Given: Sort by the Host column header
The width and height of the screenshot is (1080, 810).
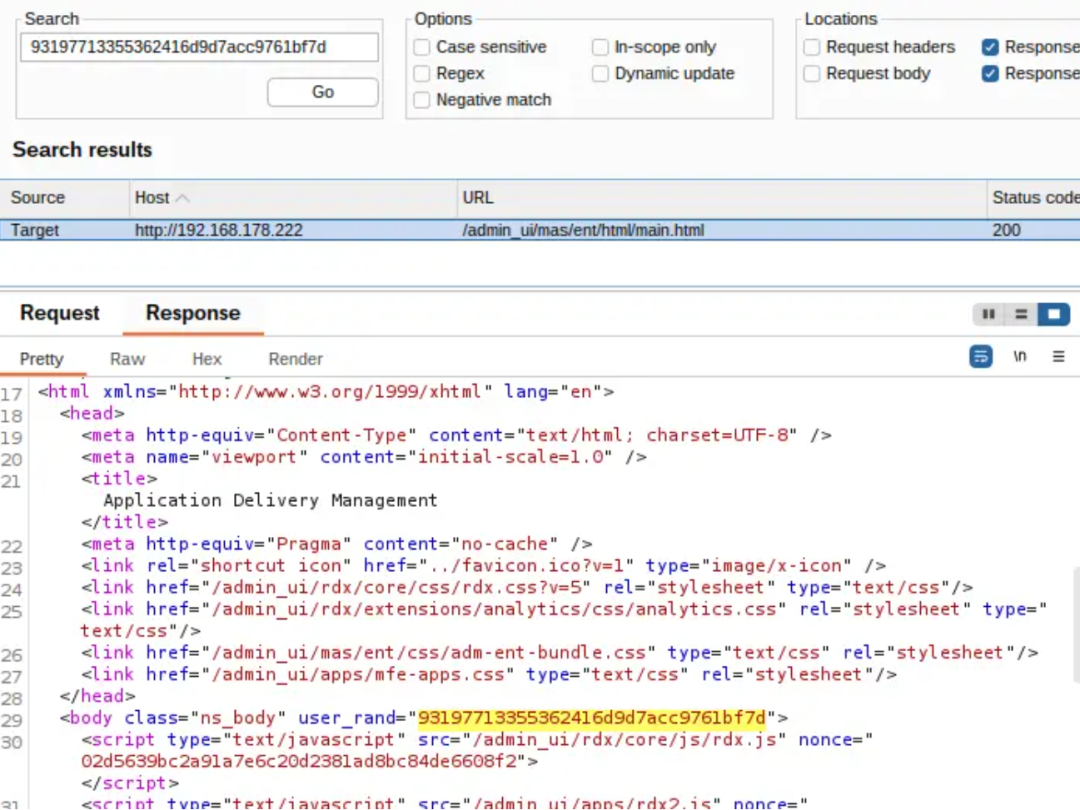Looking at the screenshot, I should pyautogui.click(x=293, y=198).
